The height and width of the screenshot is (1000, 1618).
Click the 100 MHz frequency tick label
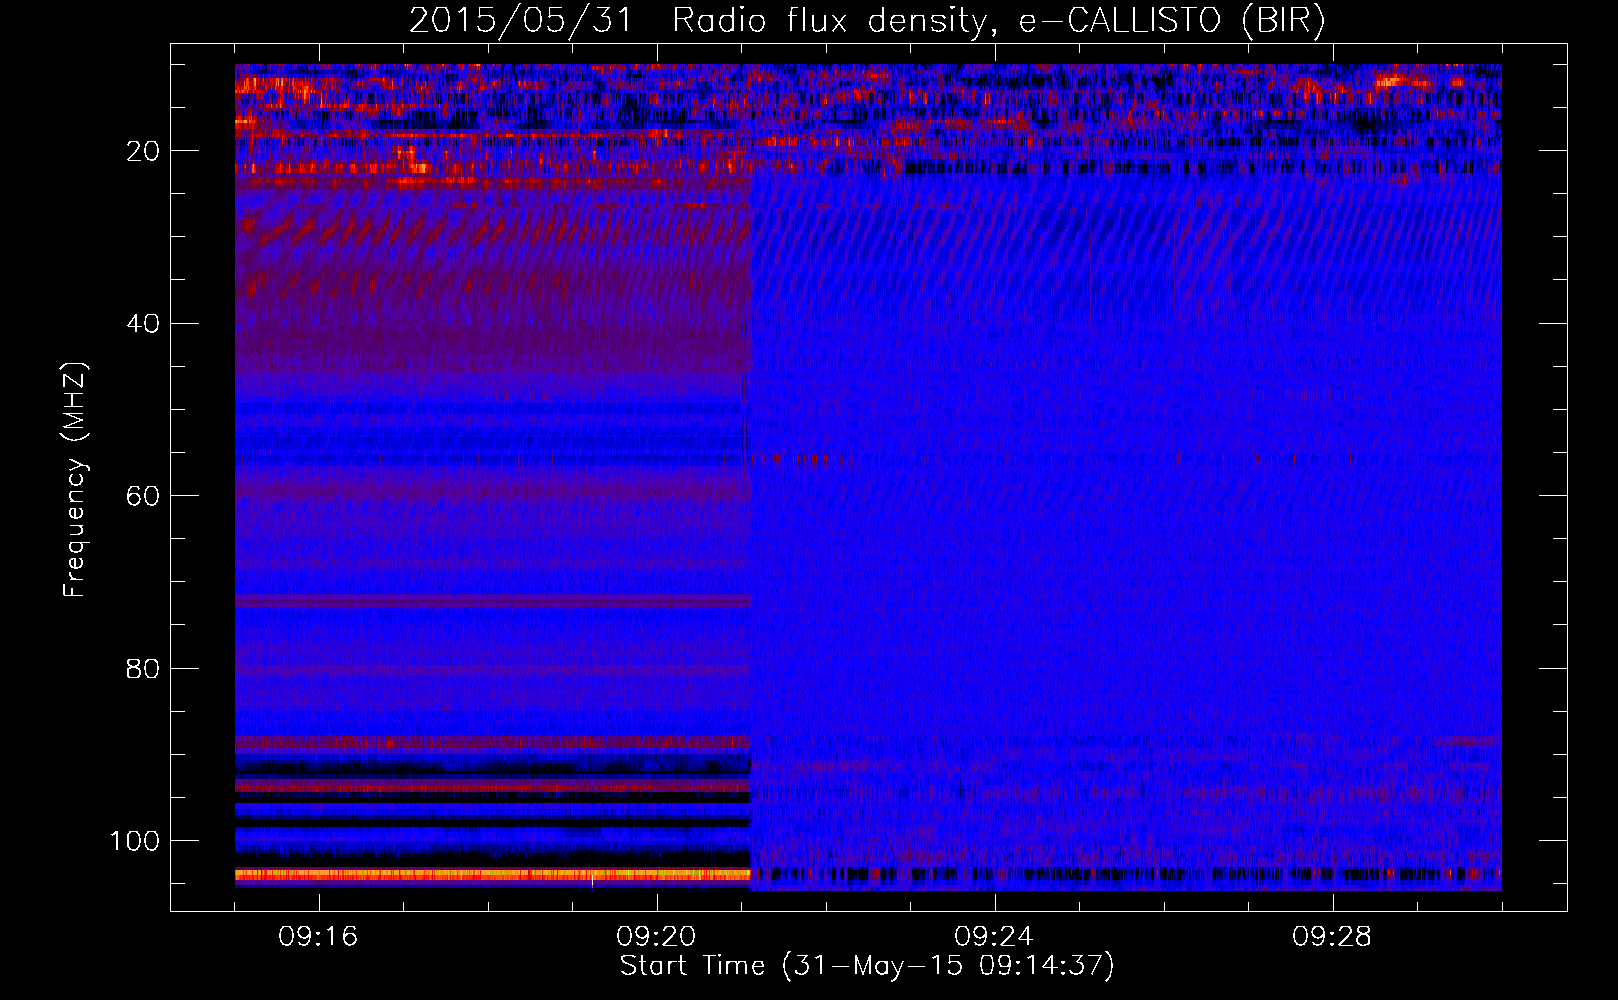coord(135,841)
